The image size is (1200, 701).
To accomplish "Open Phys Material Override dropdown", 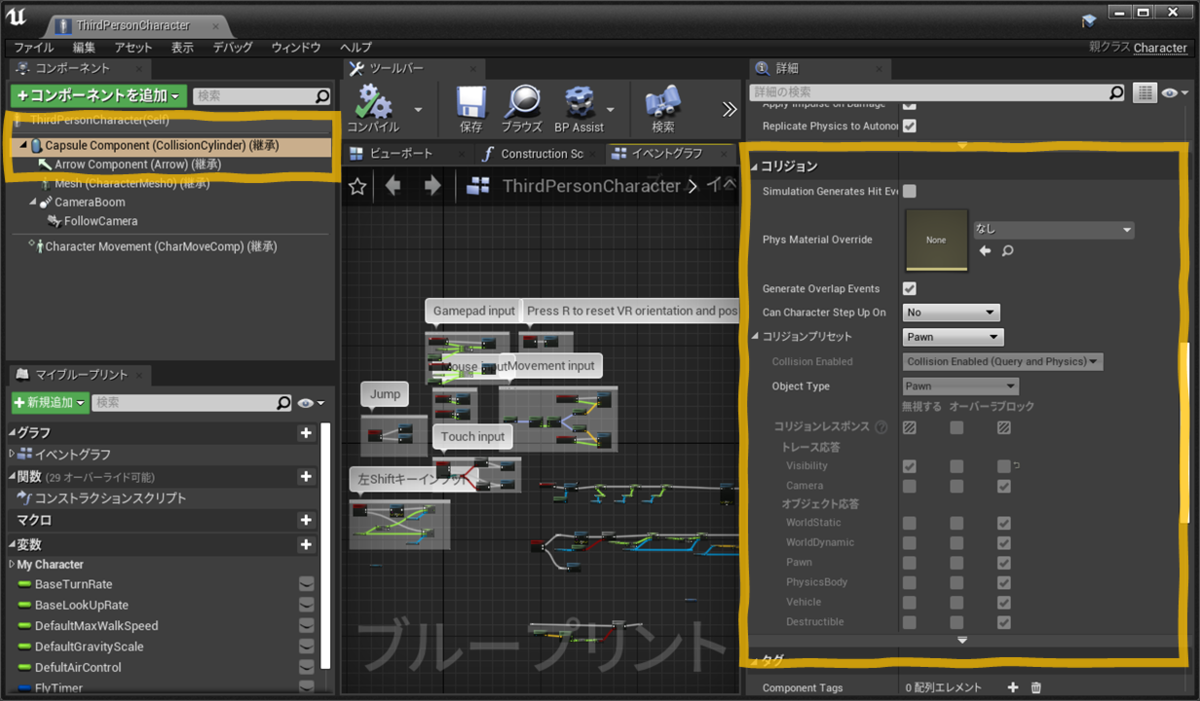I will [1053, 230].
